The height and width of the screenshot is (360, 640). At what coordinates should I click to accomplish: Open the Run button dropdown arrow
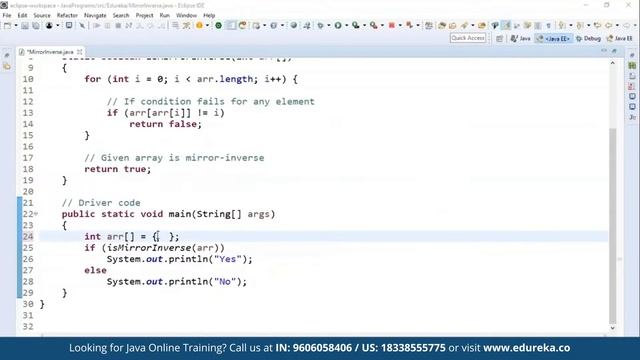click(x=347, y=26)
